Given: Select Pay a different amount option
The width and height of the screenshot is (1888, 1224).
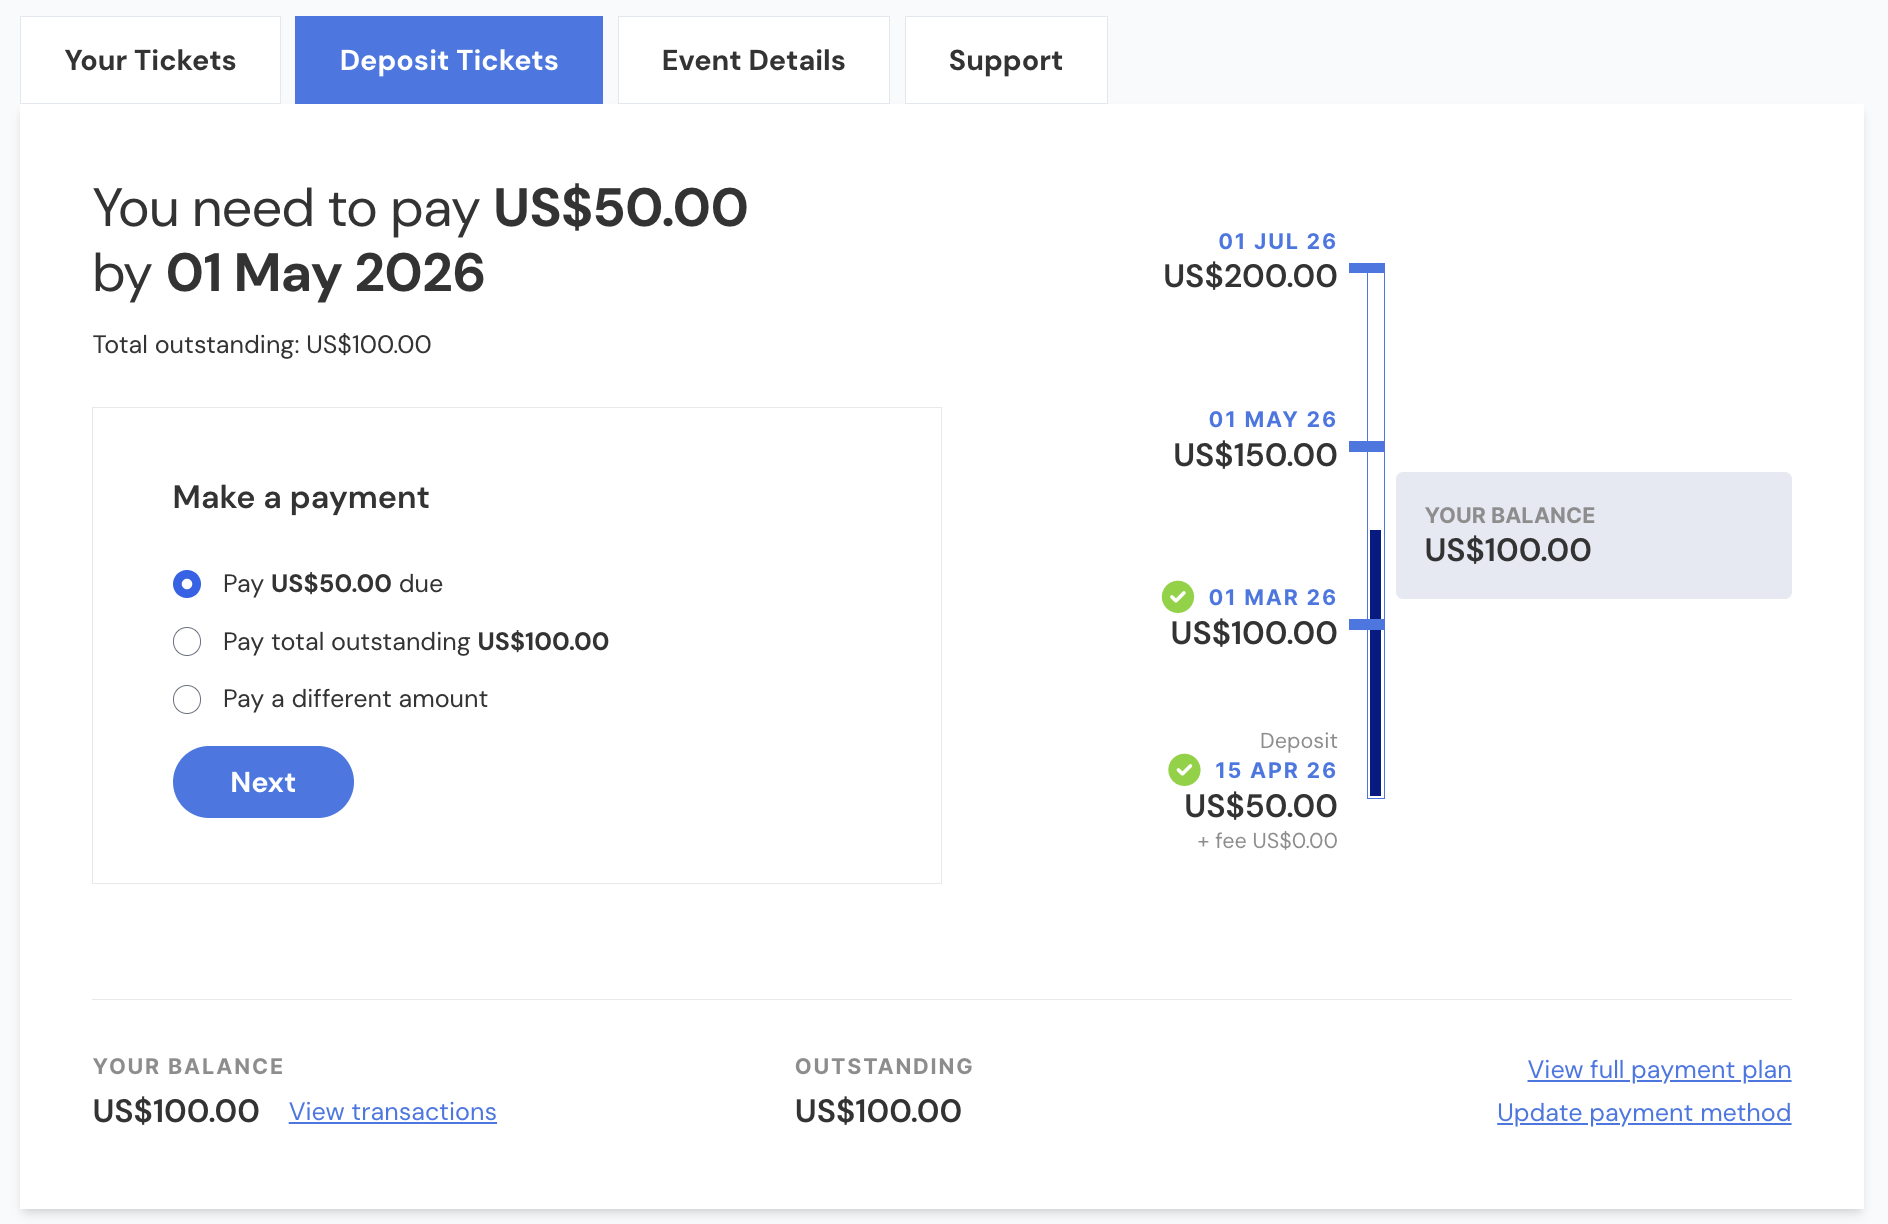Looking at the screenshot, I should pos(187,699).
